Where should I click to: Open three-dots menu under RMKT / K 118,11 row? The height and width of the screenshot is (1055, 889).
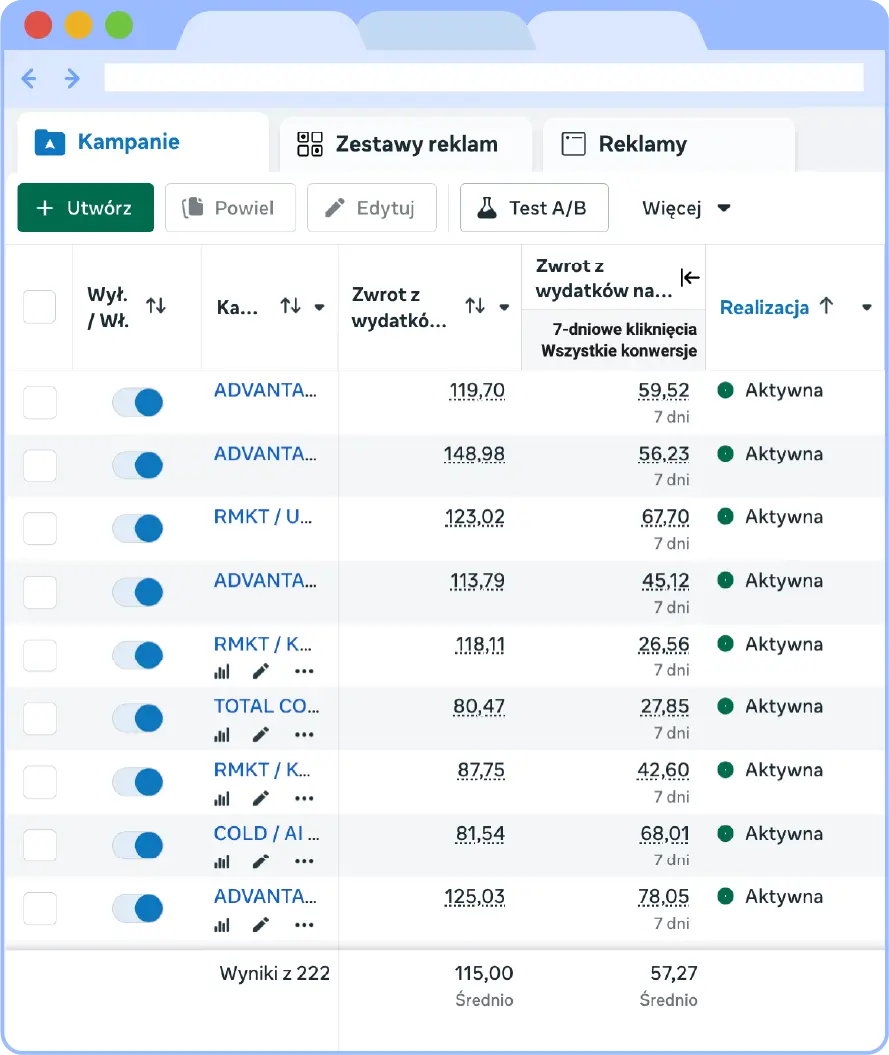[304, 672]
